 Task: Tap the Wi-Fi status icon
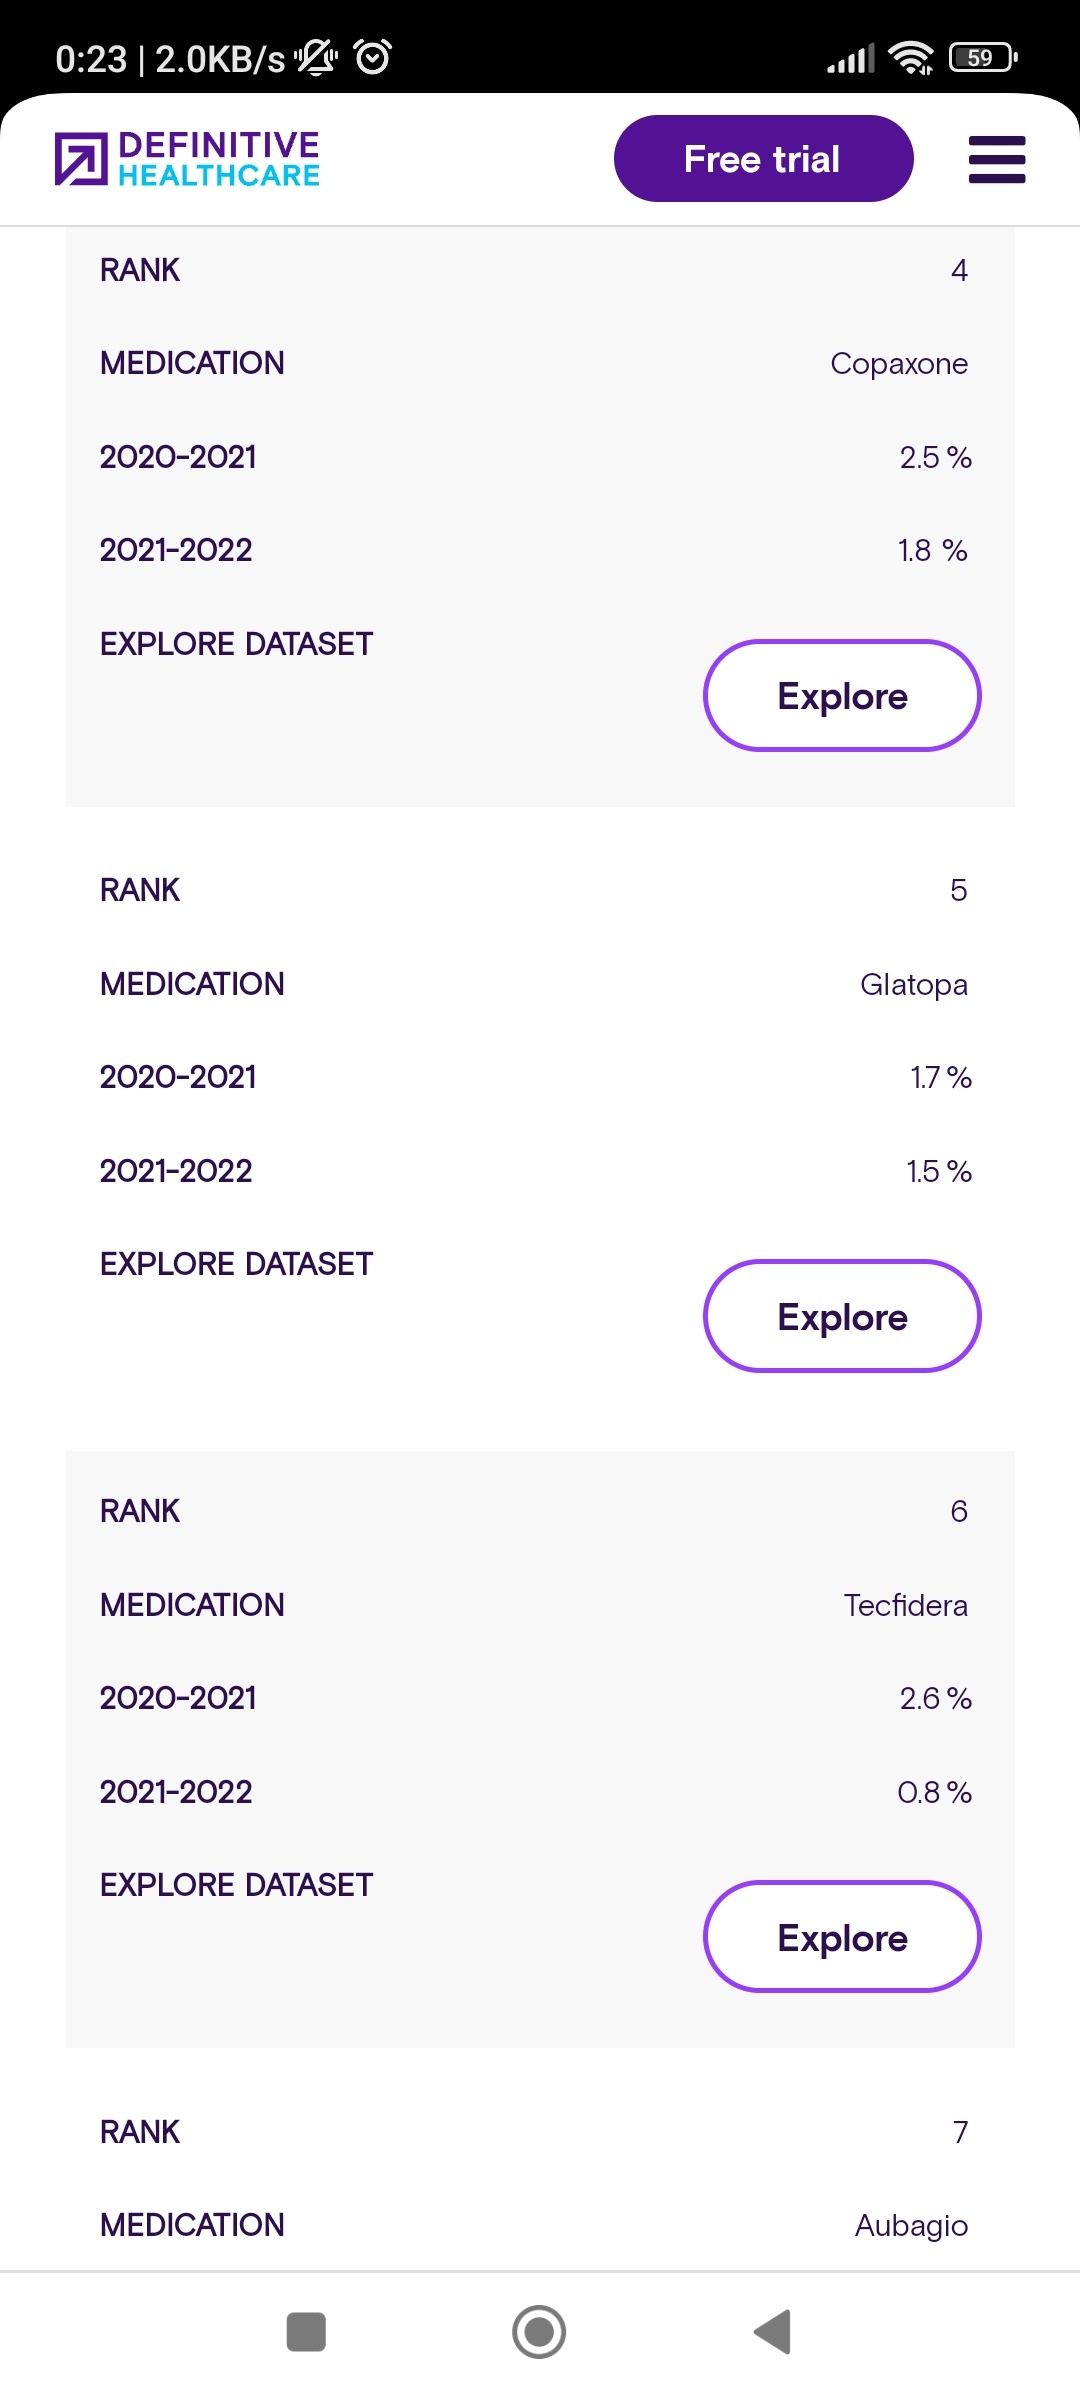(x=910, y=58)
